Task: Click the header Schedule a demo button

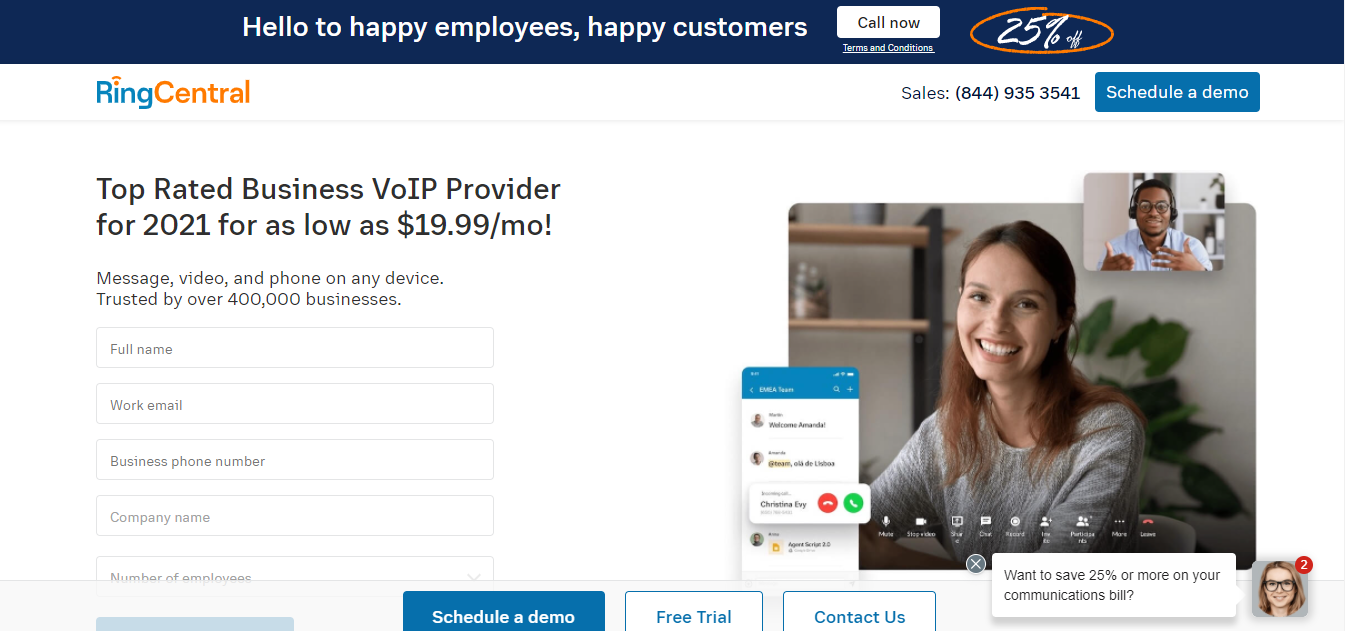Action: pyautogui.click(x=1177, y=92)
